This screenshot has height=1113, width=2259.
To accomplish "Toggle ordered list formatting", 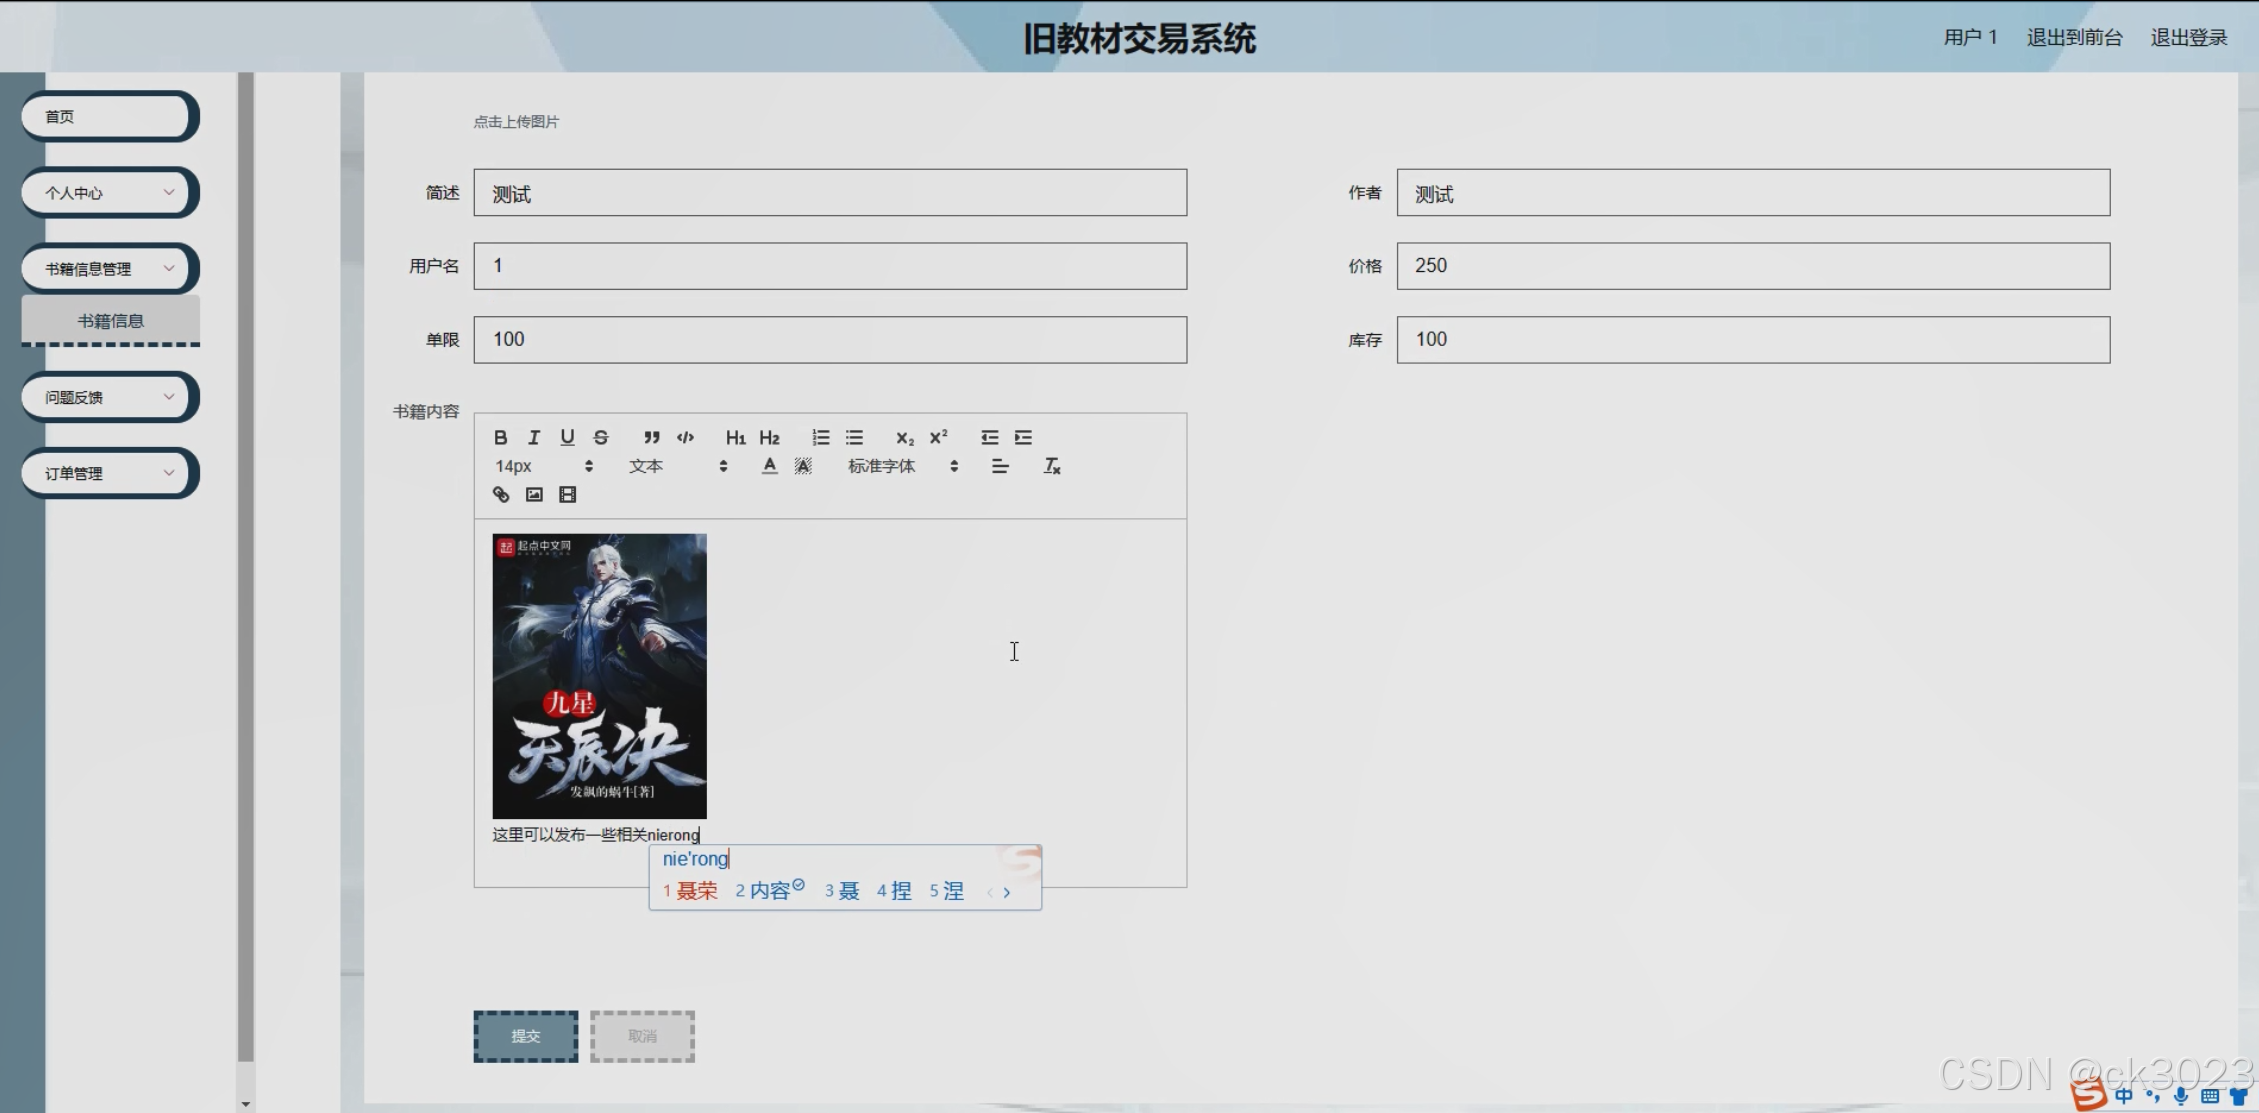I will (x=820, y=437).
